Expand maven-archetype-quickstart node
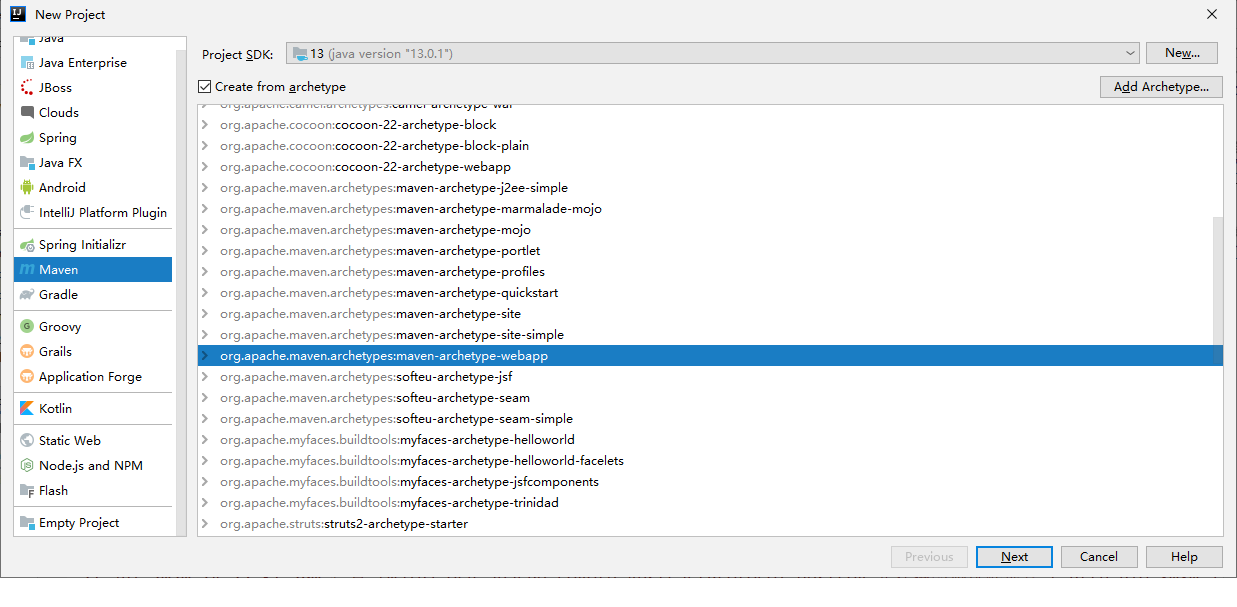The width and height of the screenshot is (1237, 607). (205, 293)
